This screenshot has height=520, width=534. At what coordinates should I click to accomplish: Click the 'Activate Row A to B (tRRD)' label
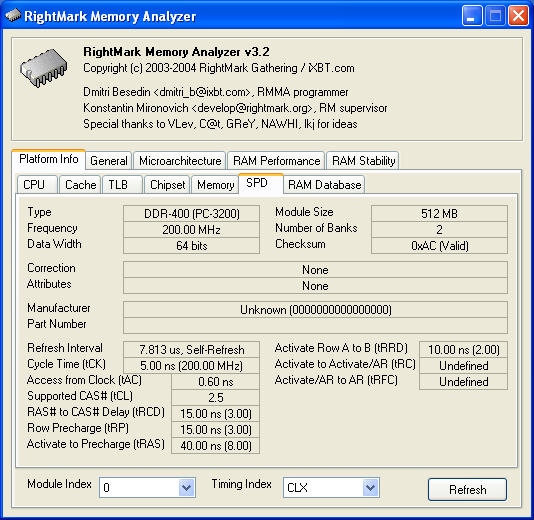tap(341, 348)
